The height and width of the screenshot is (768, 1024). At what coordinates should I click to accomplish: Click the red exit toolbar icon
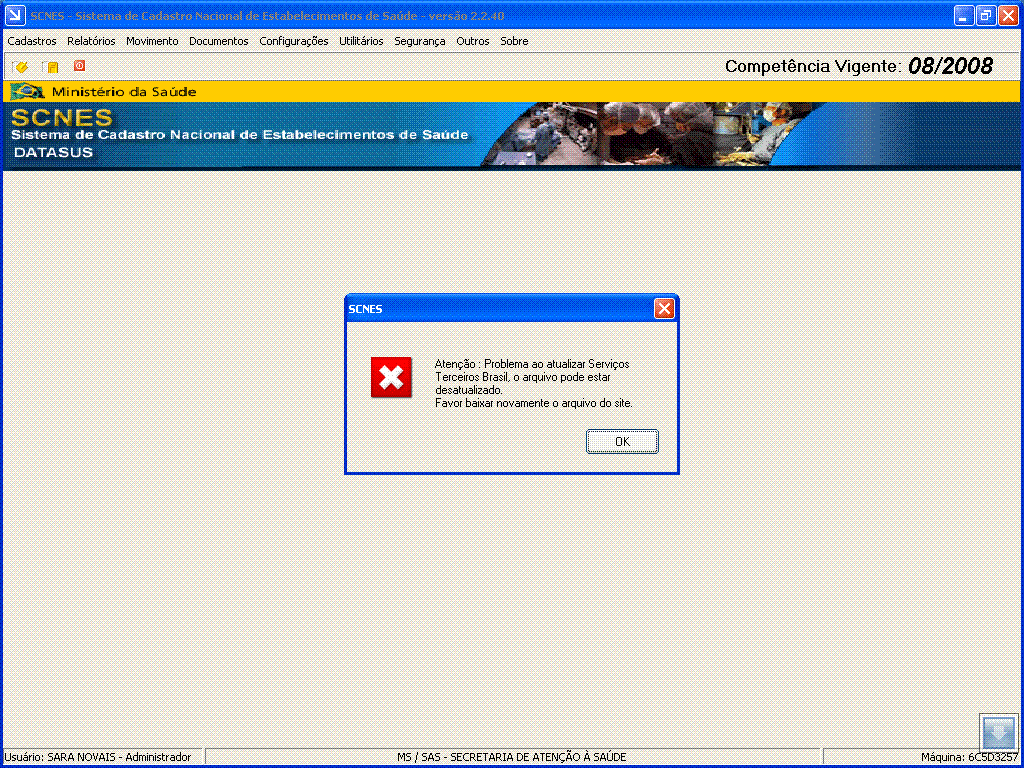click(79, 65)
